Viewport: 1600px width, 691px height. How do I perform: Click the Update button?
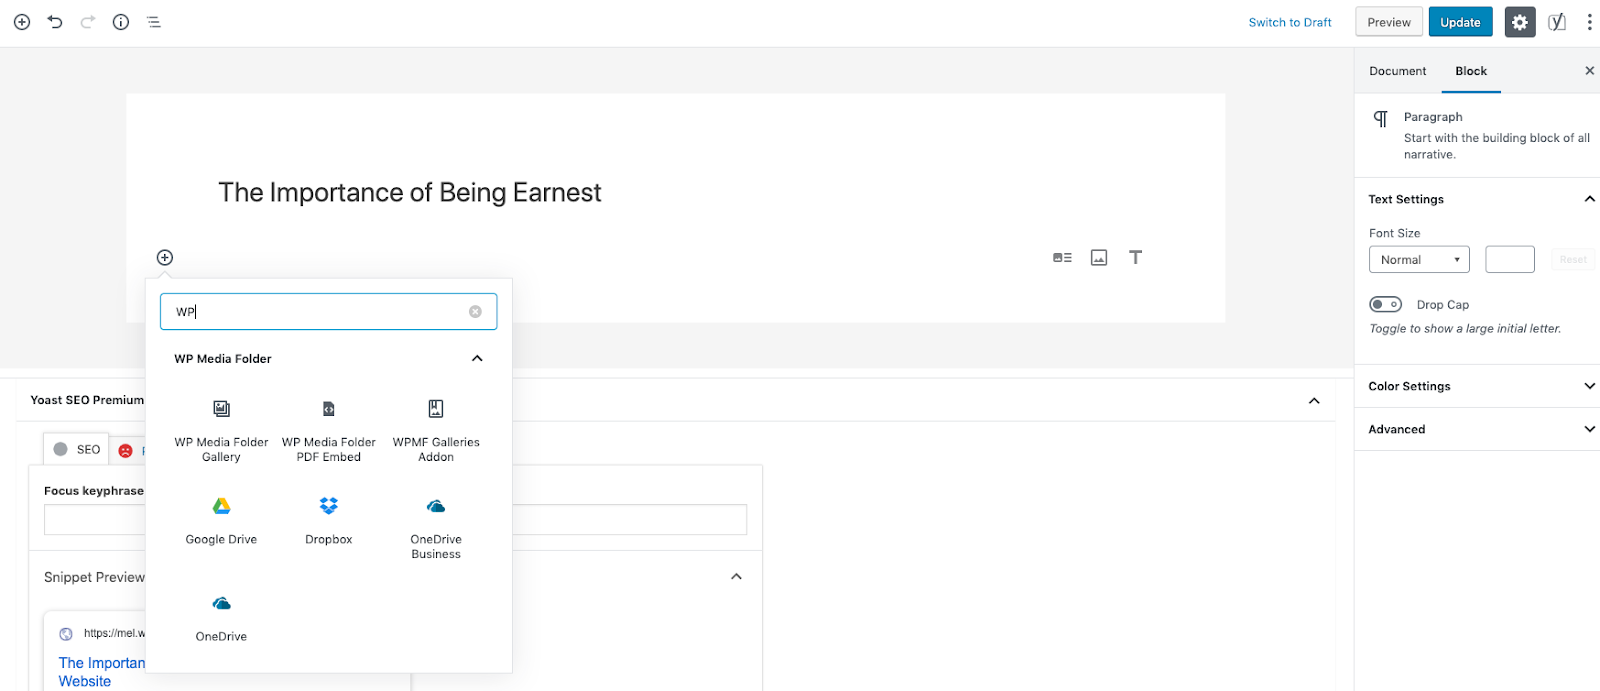[x=1460, y=22]
